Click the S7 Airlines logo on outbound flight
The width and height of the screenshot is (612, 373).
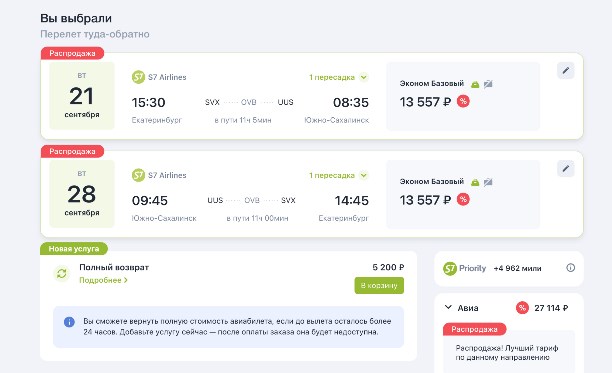click(138, 77)
